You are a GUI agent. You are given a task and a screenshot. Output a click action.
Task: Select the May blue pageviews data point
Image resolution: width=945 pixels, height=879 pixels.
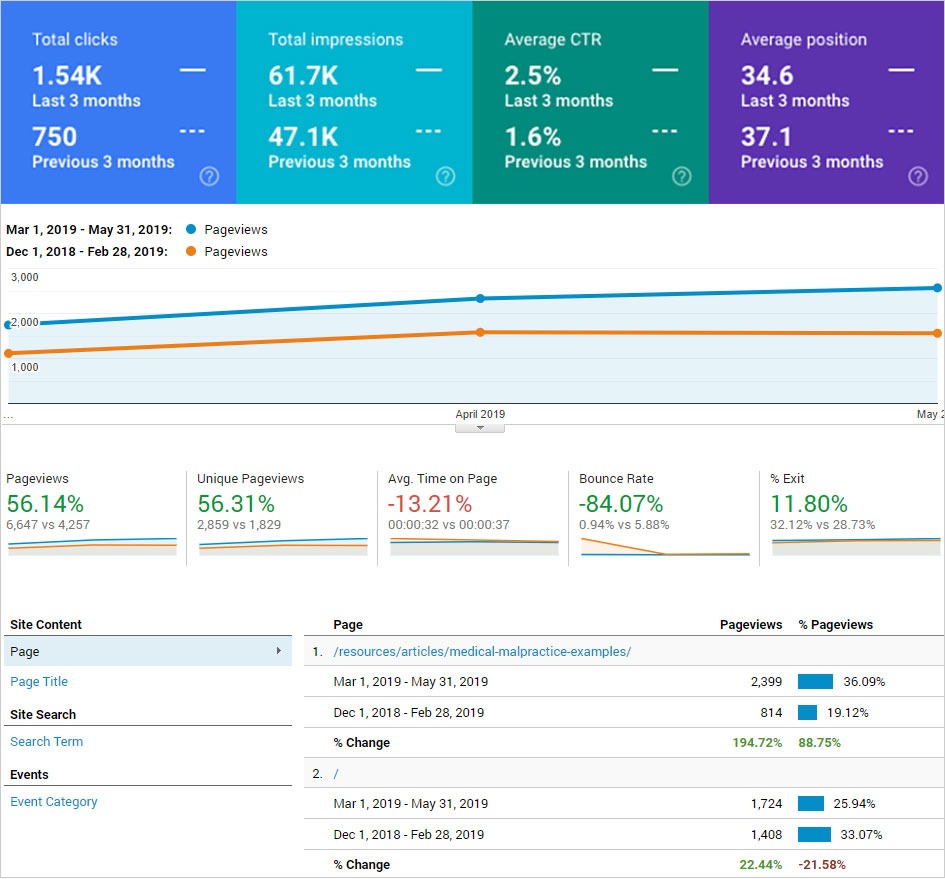click(x=937, y=288)
